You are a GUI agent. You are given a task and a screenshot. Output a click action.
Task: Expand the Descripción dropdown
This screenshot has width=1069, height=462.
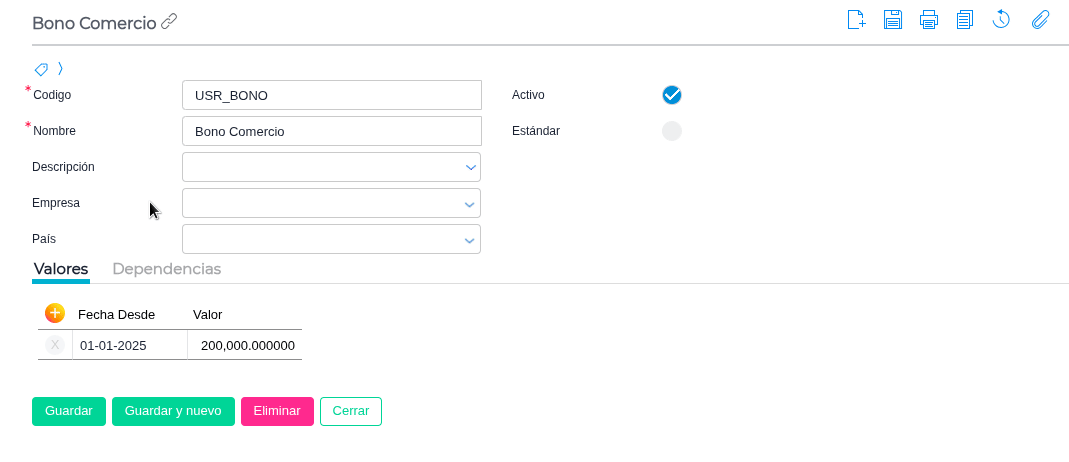pos(470,167)
